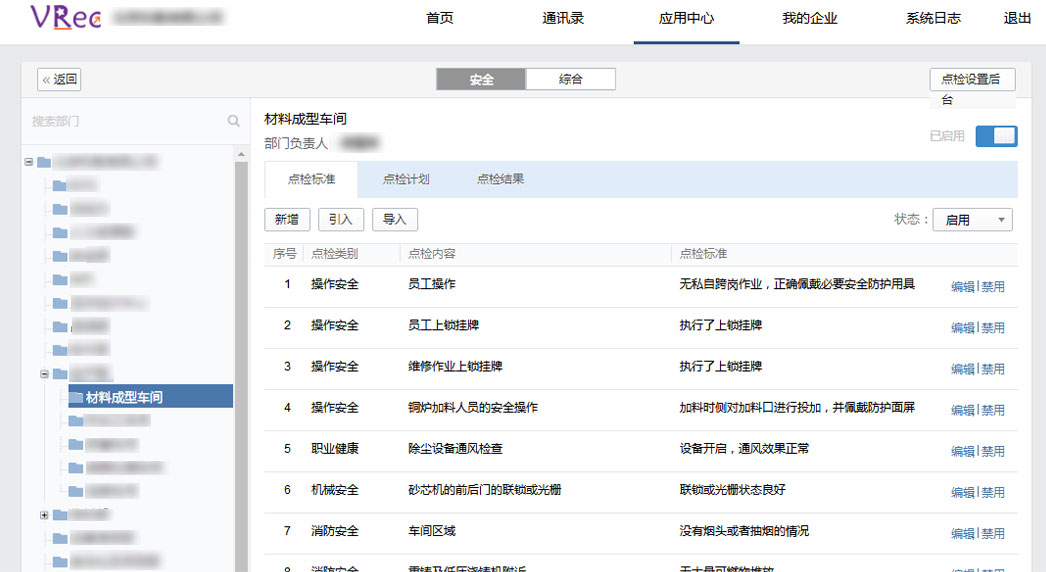The width and height of the screenshot is (1046, 572).
Task: Open 系统日志 in top navigation
Action: tap(933, 18)
